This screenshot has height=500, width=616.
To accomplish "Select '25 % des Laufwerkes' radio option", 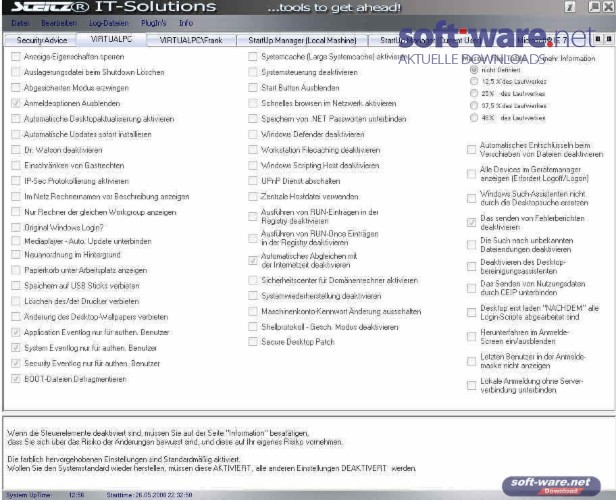I will click(474, 93).
